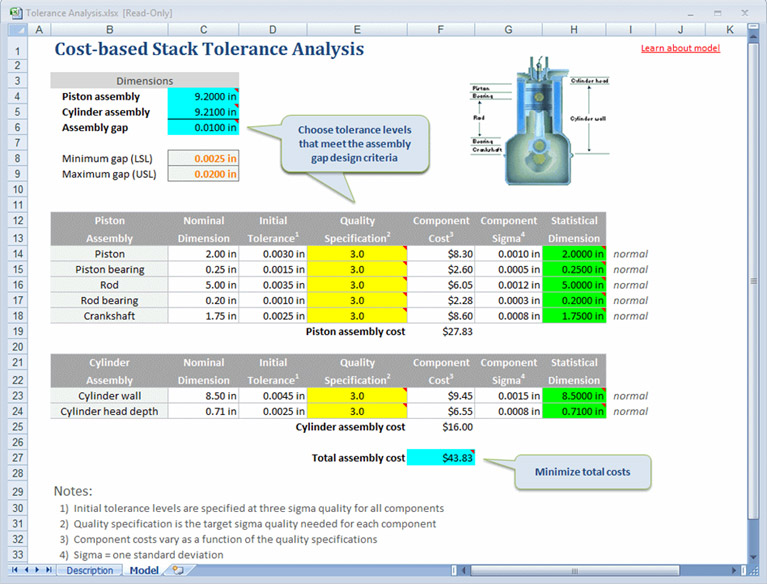Insert a new worksheet tab icon

[x=179, y=570]
